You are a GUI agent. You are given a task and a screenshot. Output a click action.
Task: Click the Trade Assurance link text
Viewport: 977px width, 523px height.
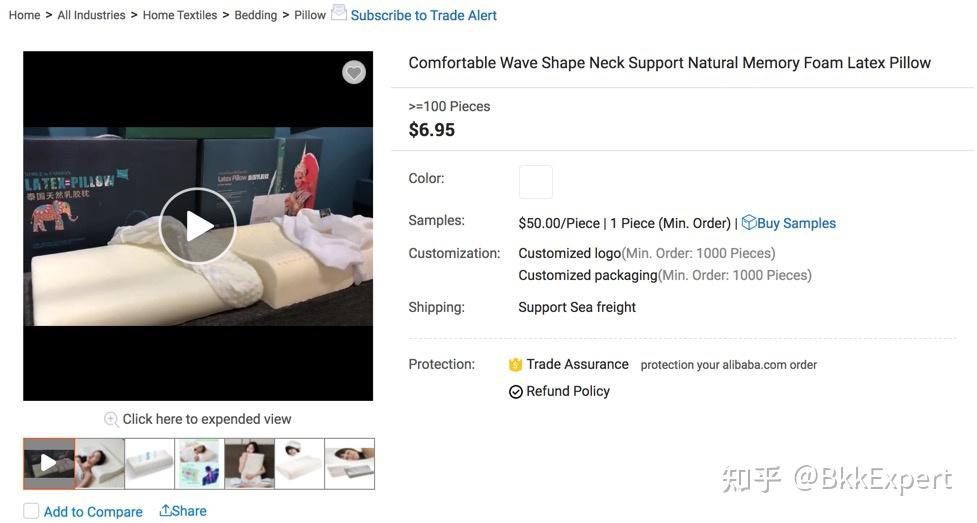(578, 364)
